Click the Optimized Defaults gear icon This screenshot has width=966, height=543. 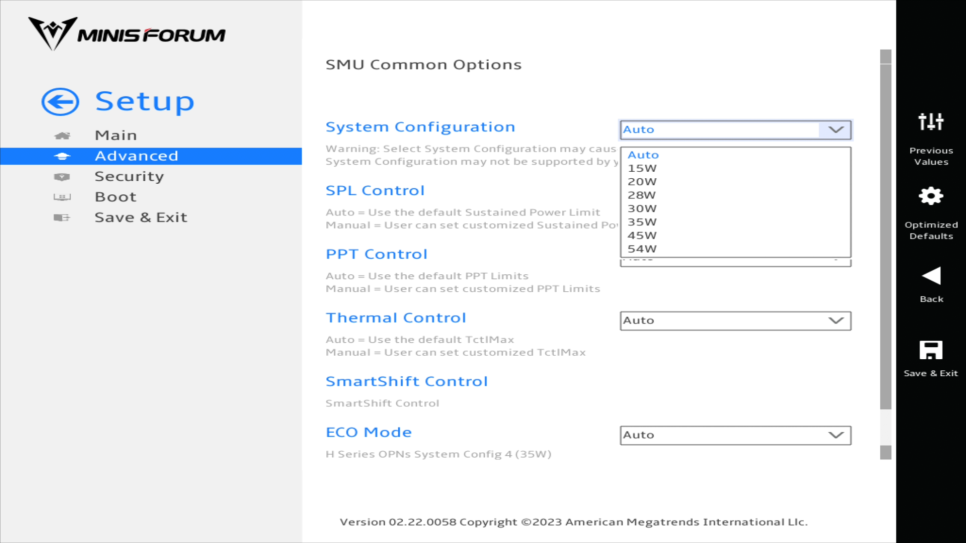(x=930, y=196)
